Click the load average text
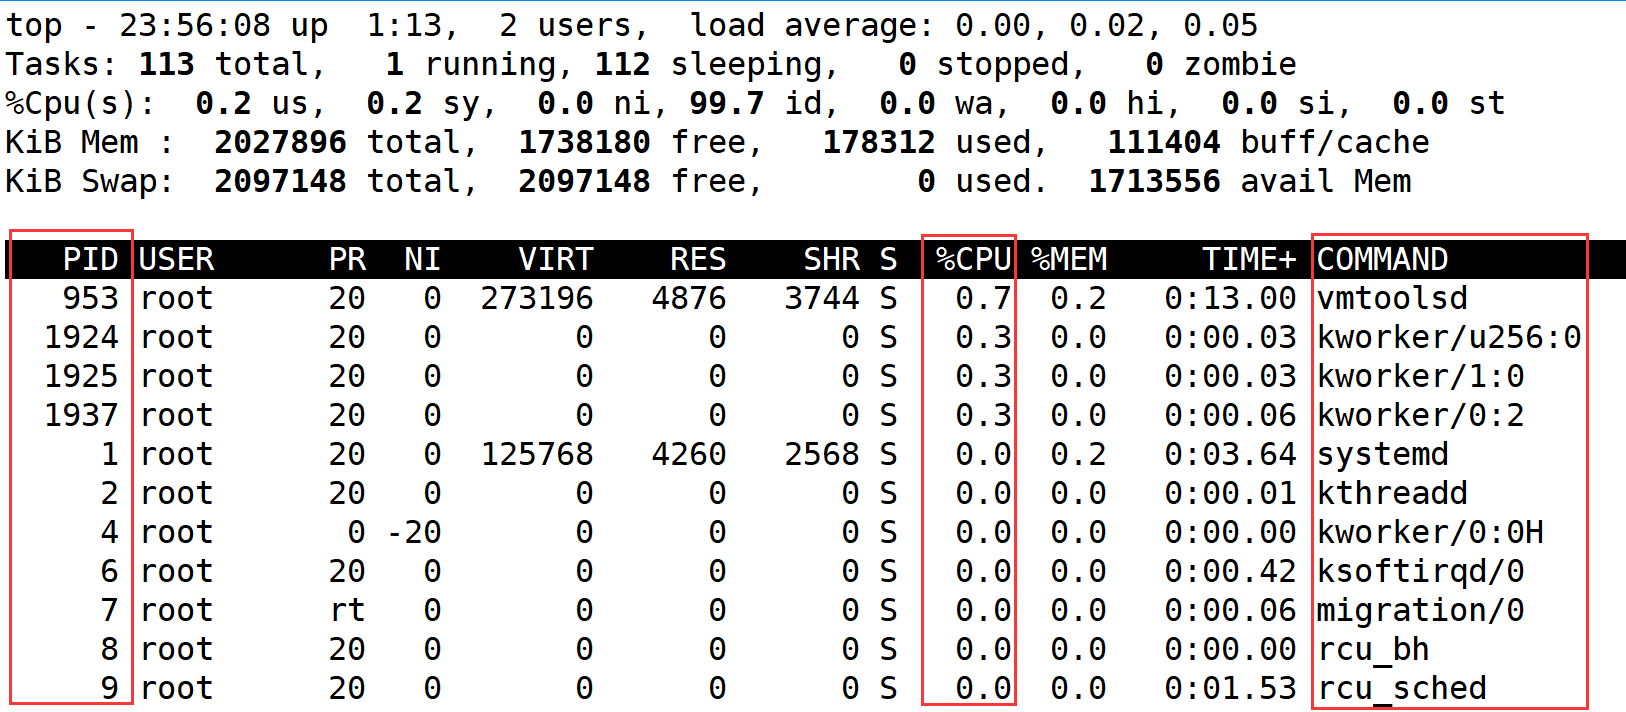1626x712 pixels. tap(813, 26)
